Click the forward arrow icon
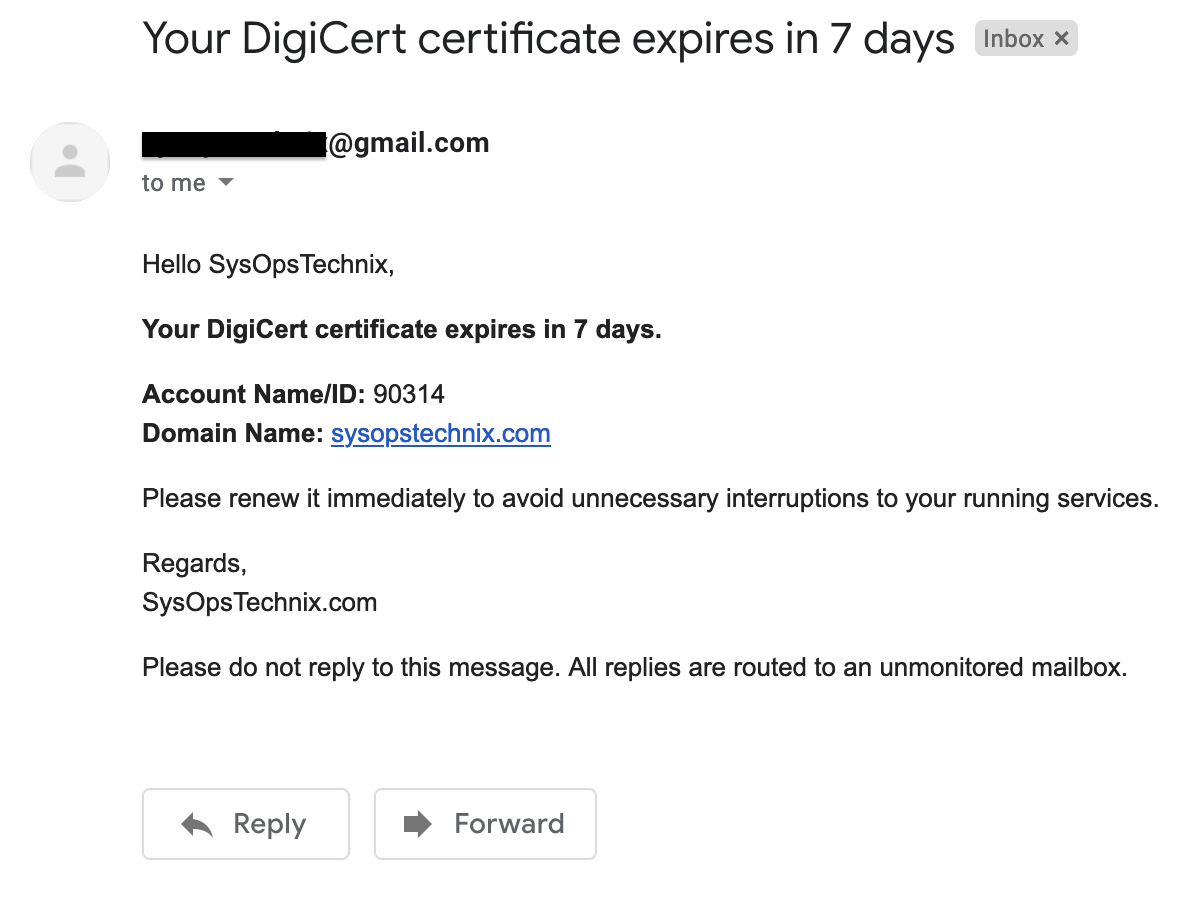Viewport: 1202px width, 898px height. coord(417,824)
